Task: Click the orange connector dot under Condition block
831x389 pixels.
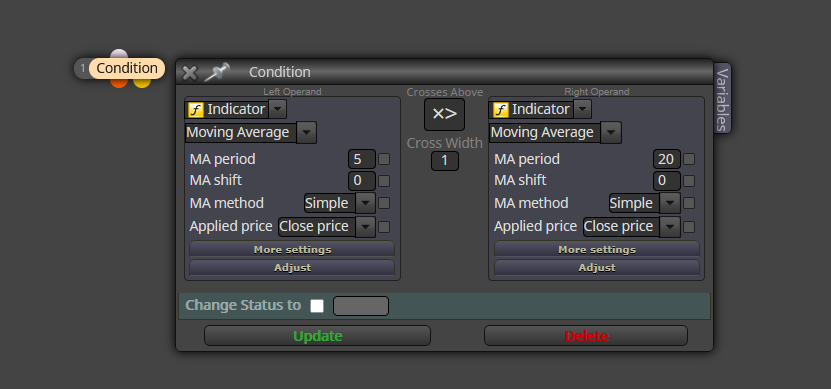Action: click(119, 83)
